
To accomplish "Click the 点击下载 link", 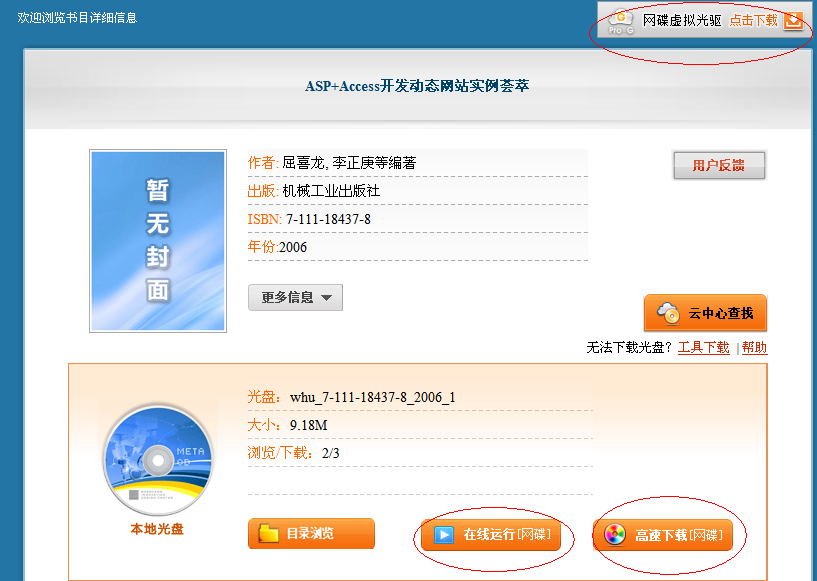I will (753, 20).
